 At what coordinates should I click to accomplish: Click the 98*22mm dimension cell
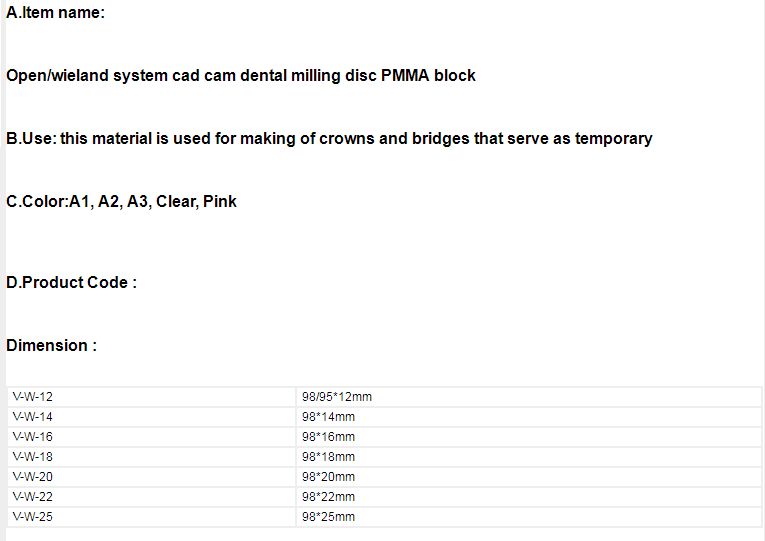(x=529, y=497)
